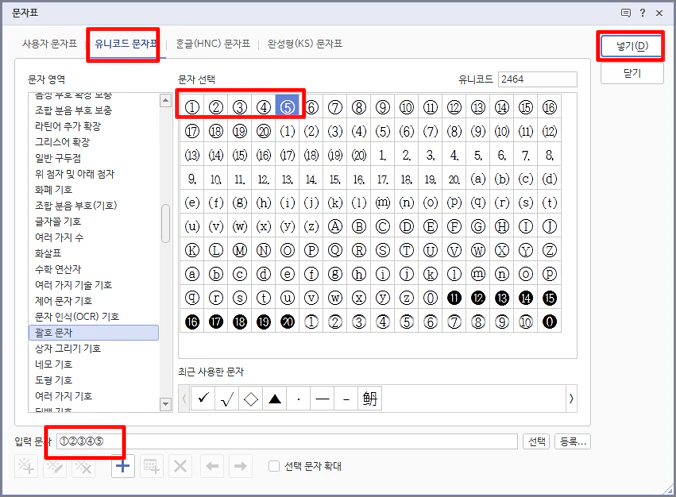
Task: Select 수학 연산자 category
Action: click(58, 269)
